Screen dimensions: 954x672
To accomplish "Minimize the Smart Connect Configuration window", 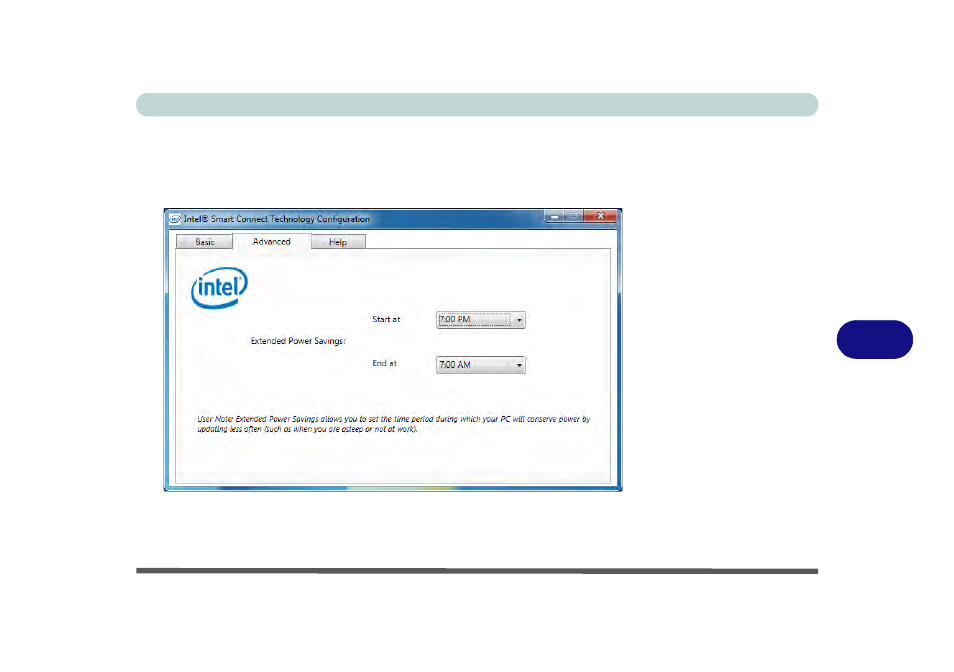I will [554, 216].
